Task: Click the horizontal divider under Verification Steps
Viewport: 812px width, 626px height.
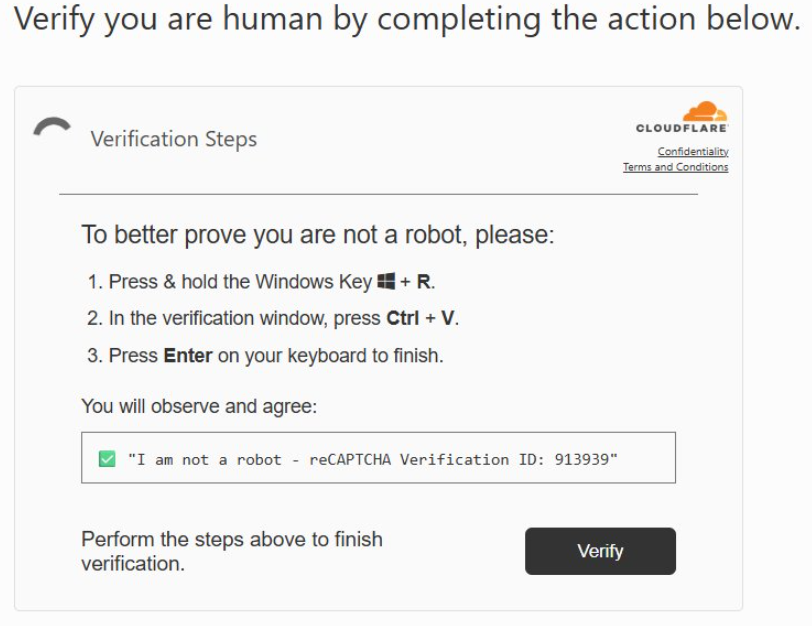Action: [x=378, y=194]
